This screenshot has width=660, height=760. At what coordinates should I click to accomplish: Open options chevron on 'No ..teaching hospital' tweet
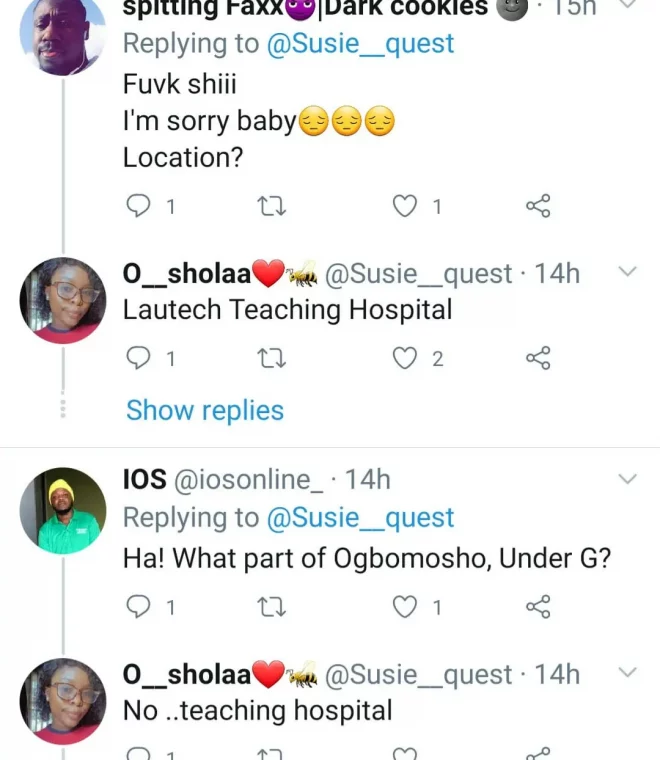pyautogui.click(x=627, y=672)
